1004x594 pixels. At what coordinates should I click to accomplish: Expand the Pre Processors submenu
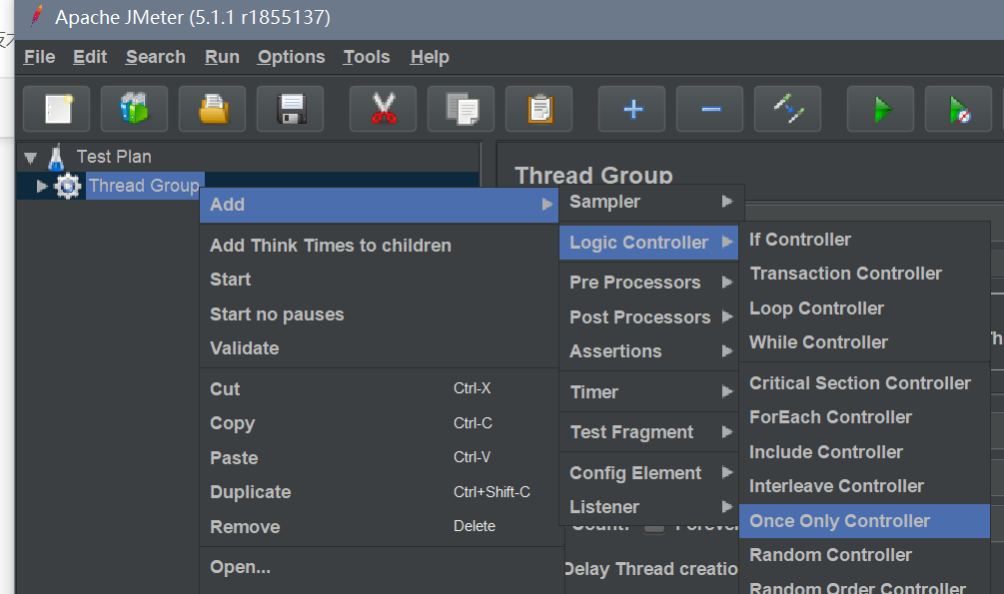(649, 282)
